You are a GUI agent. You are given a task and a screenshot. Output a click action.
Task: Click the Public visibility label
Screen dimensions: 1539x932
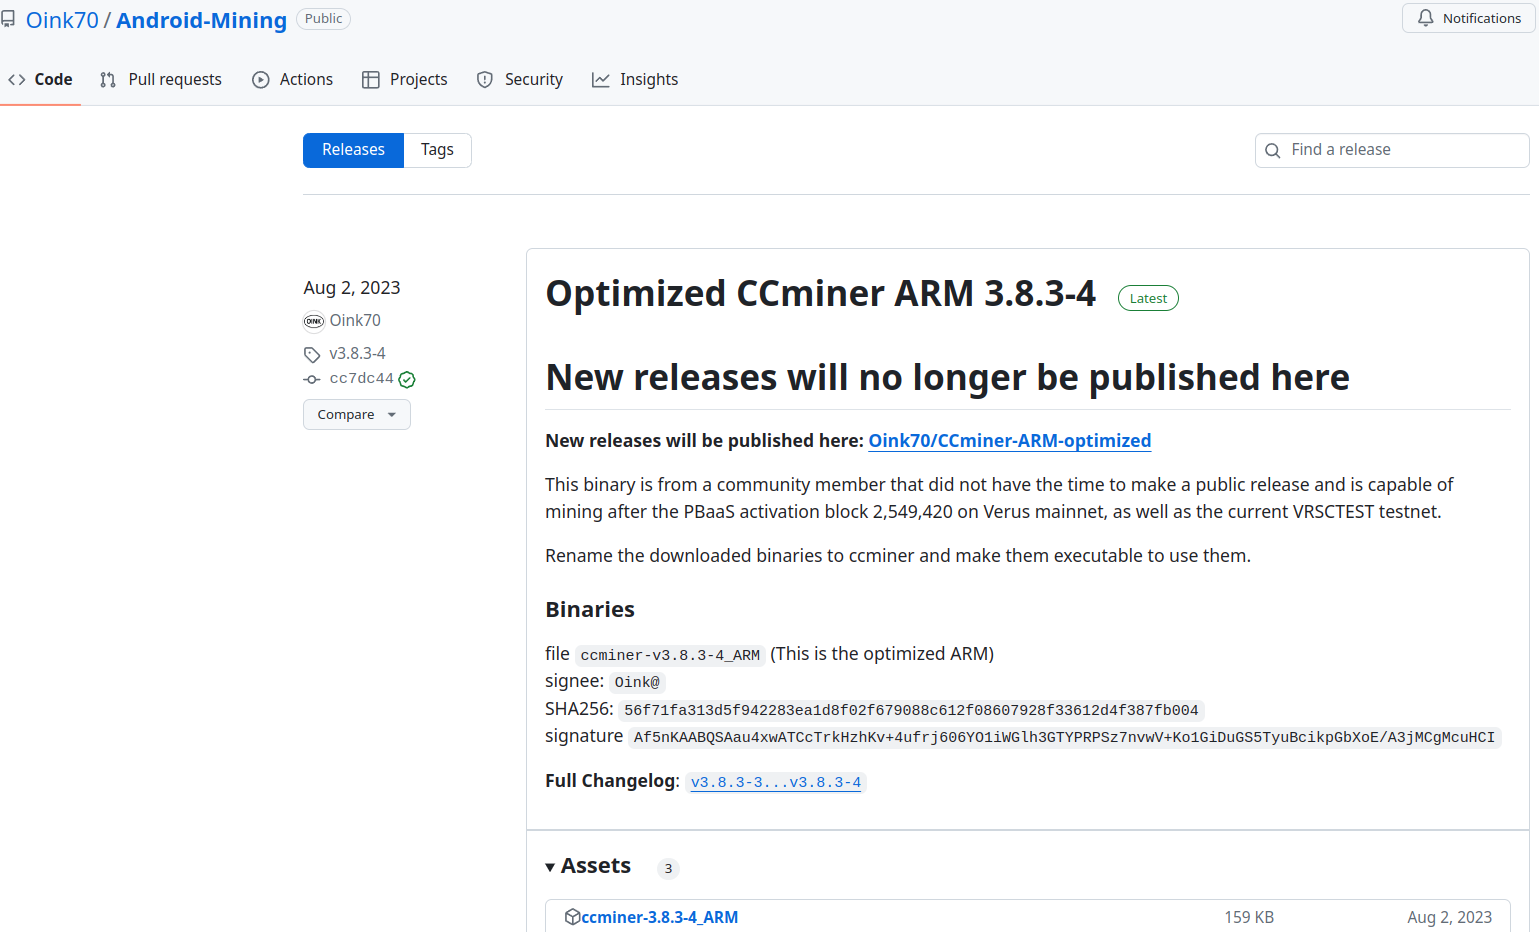click(323, 19)
